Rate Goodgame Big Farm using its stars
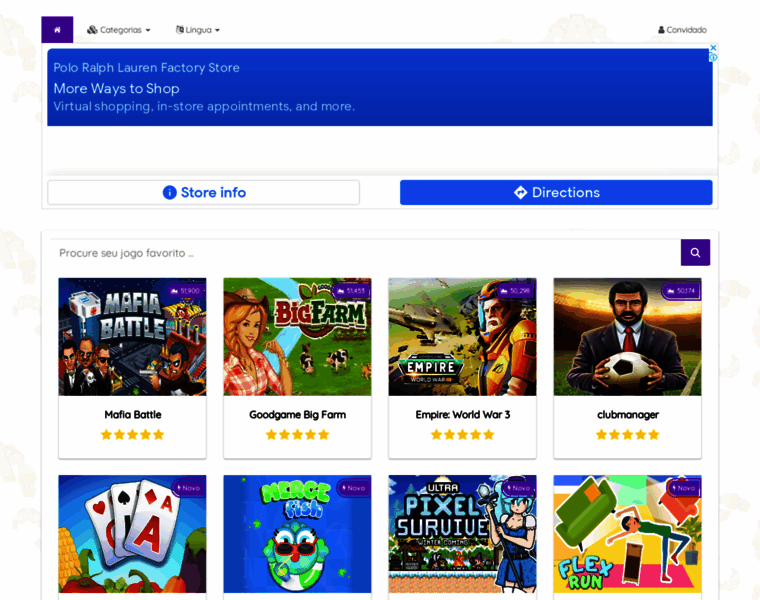The image size is (760, 600). [297, 435]
